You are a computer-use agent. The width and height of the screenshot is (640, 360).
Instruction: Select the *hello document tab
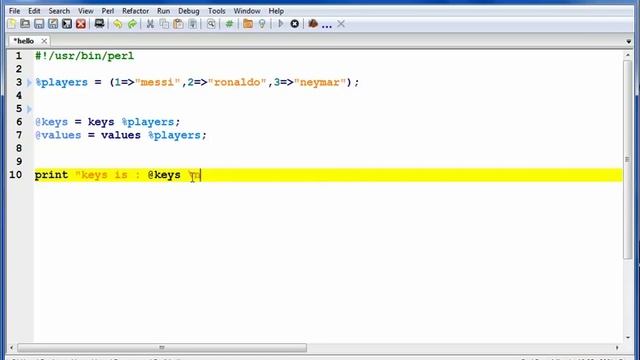click(24, 41)
